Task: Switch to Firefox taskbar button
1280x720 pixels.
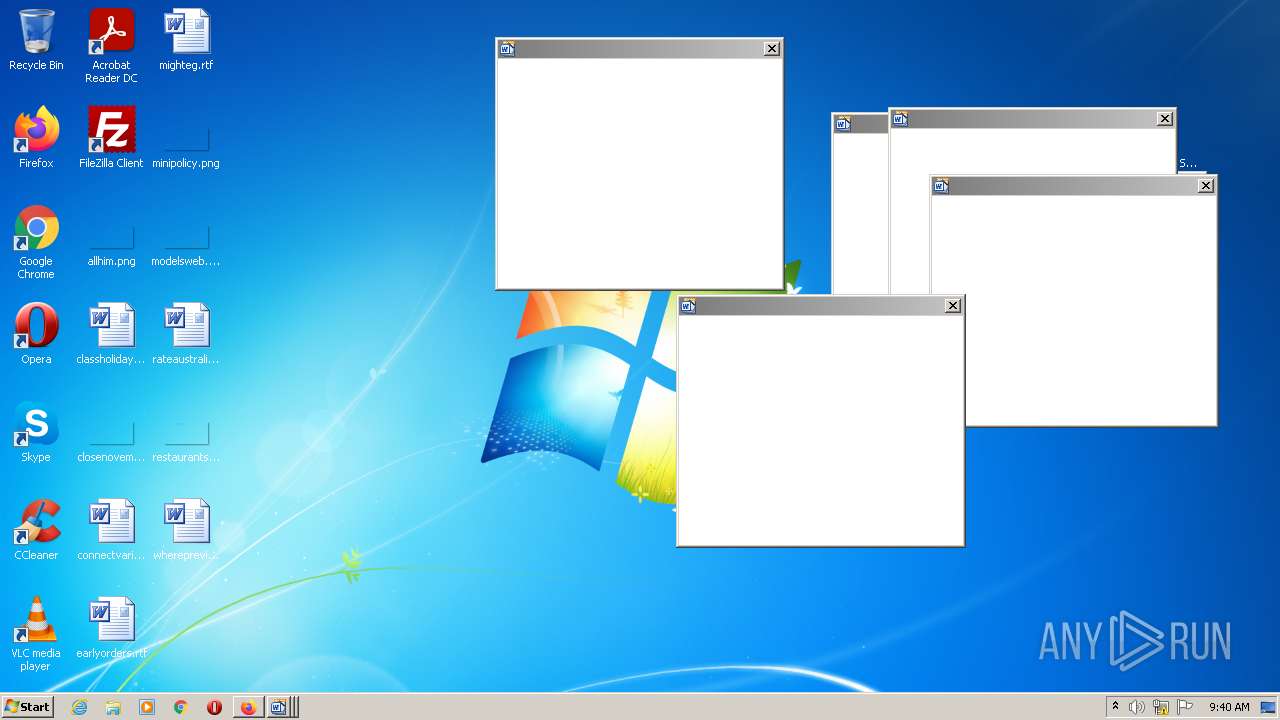Action: click(248, 707)
